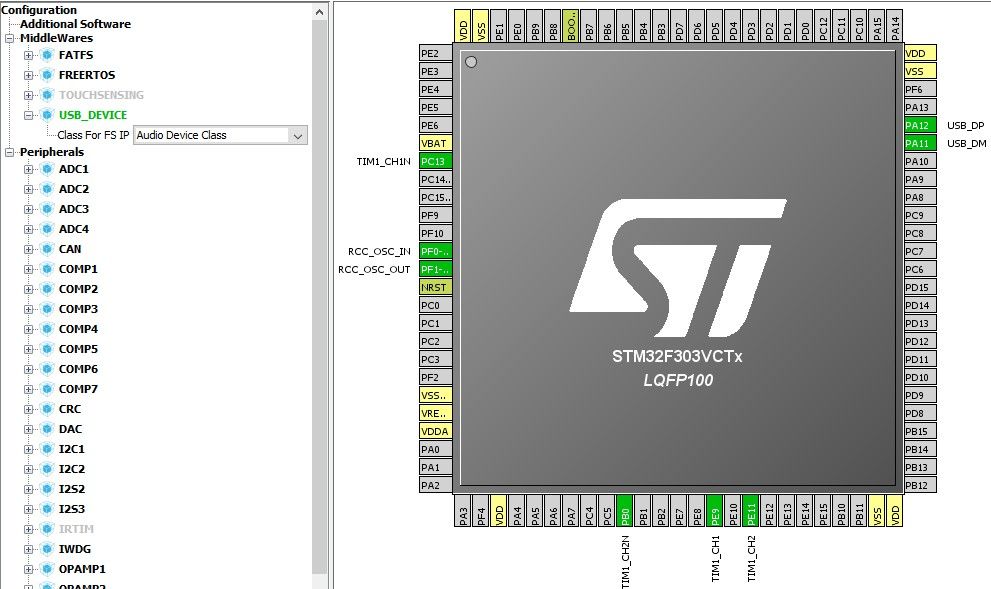Click the I2C1 cube icon

click(47, 449)
